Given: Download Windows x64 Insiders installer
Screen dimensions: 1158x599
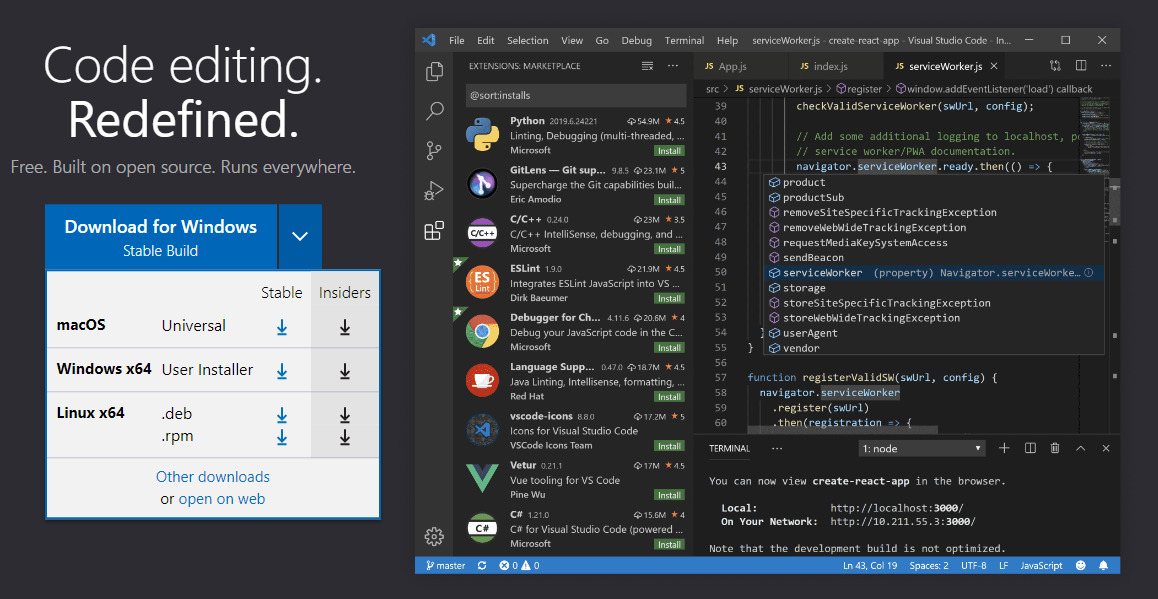Looking at the screenshot, I should 344,371.
